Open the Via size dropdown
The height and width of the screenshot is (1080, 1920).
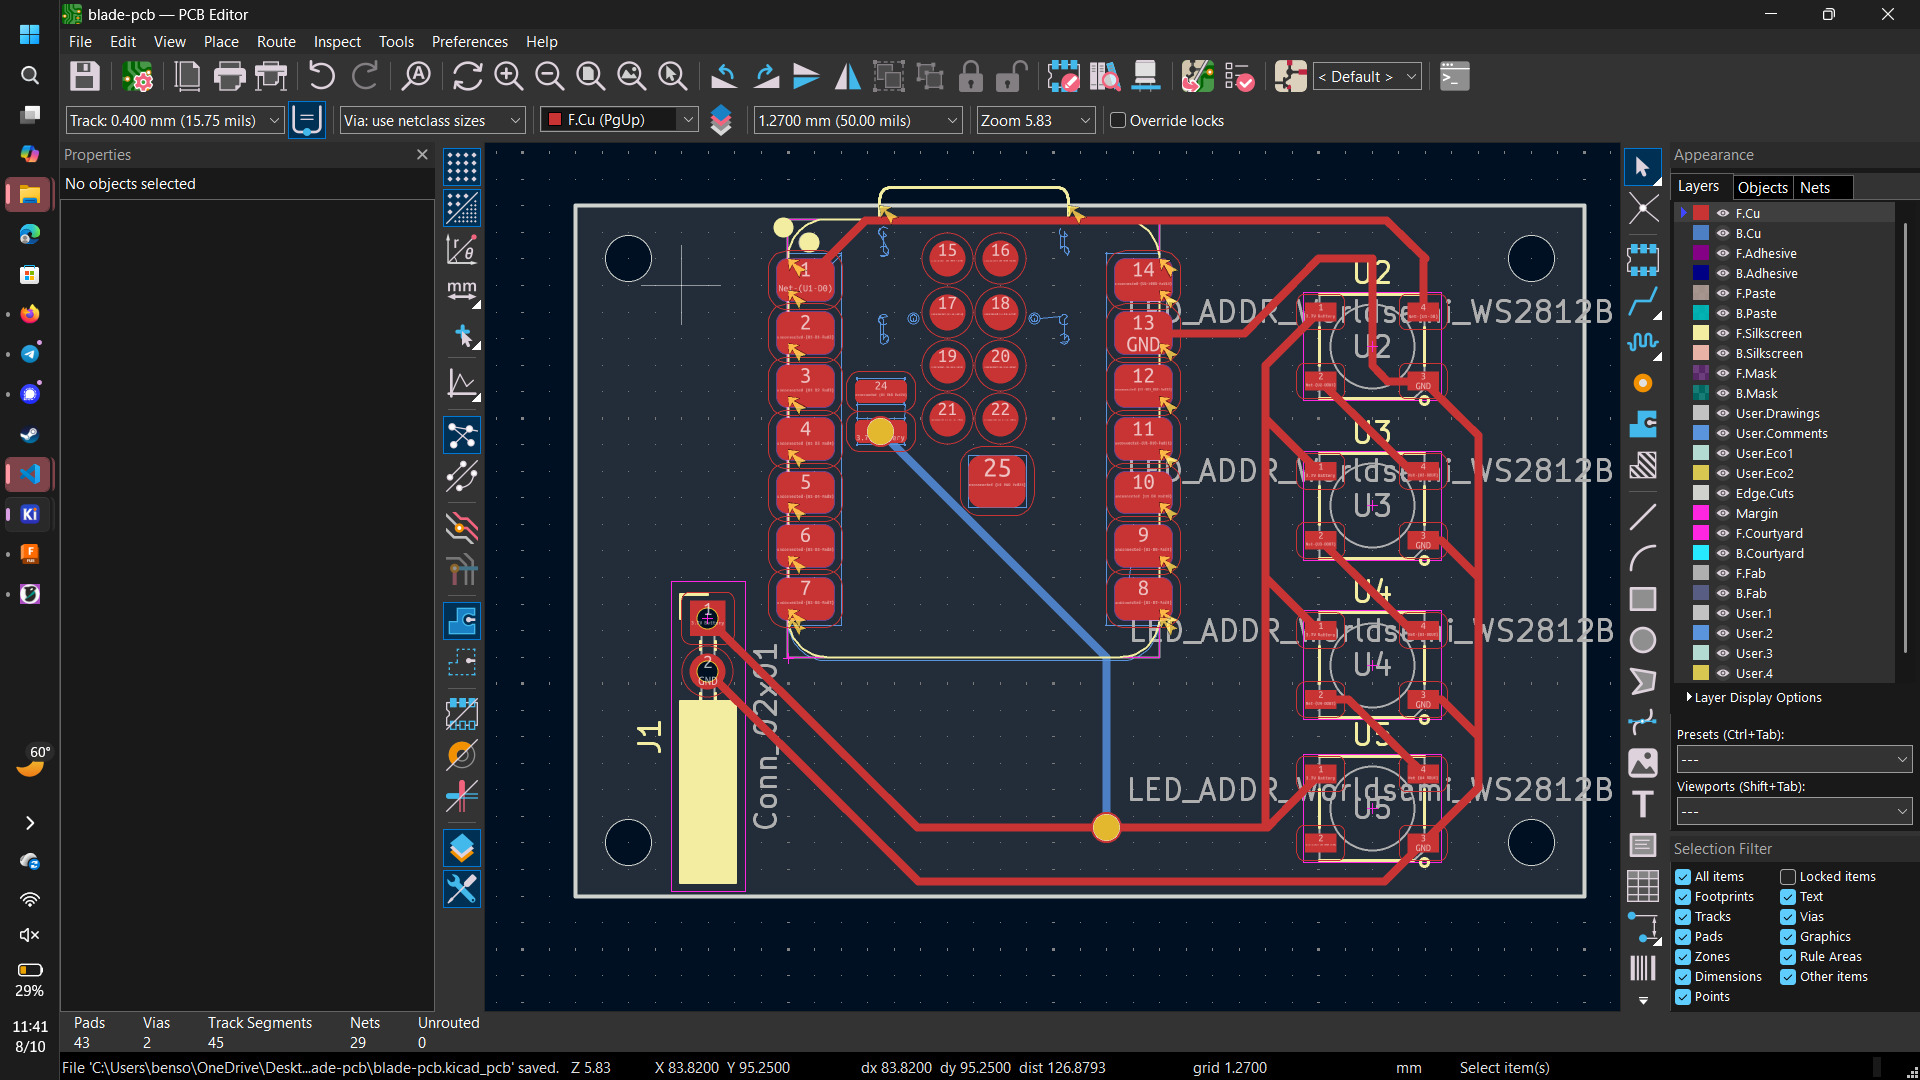[432, 120]
